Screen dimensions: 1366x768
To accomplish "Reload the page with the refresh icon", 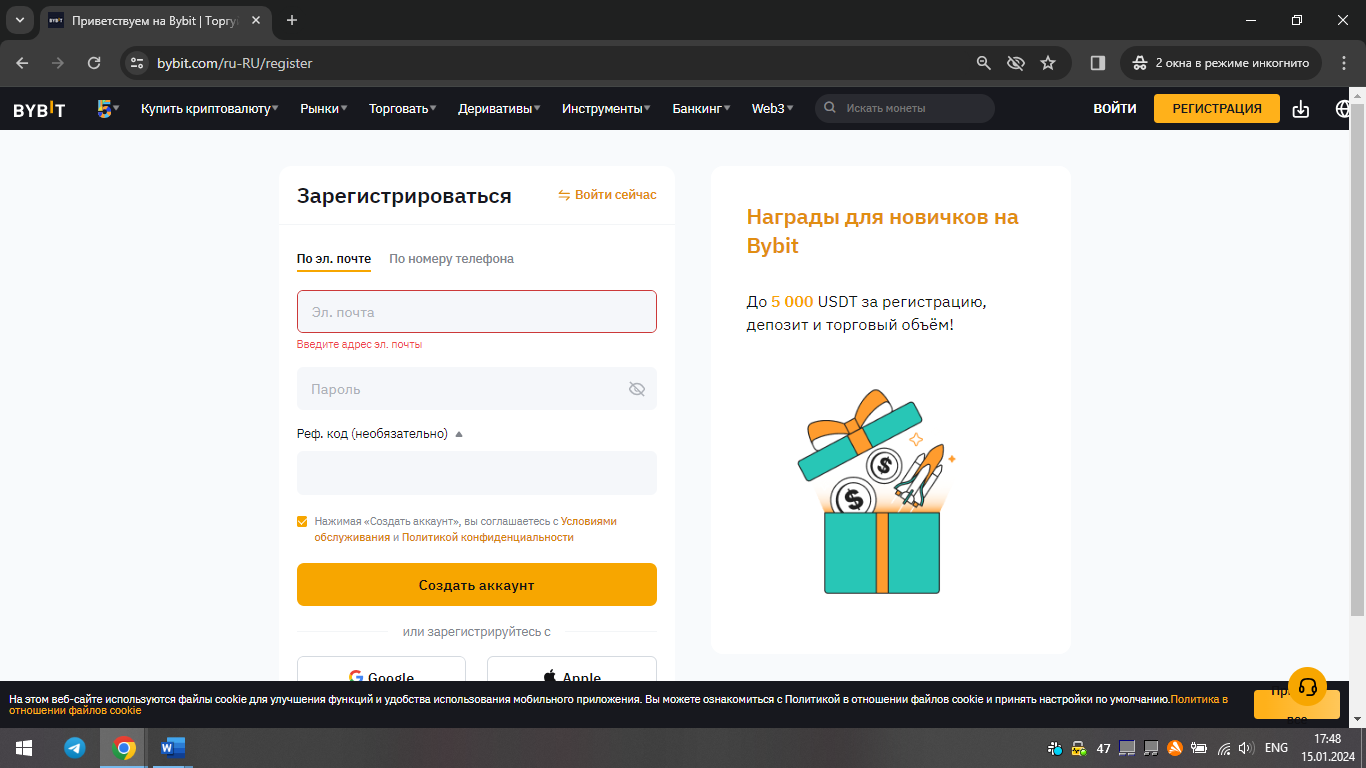I will click(x=94, y=63).
